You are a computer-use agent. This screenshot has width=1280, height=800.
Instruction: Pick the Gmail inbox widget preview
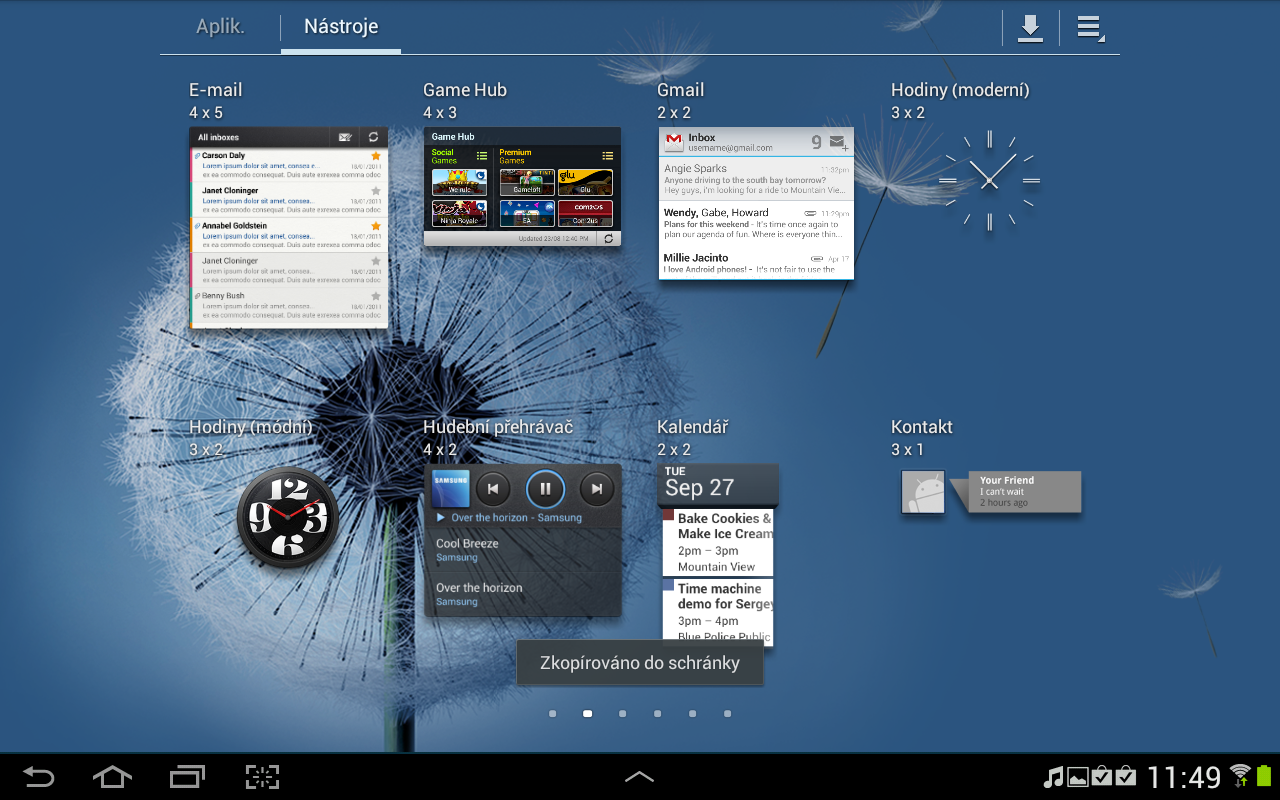[756, 203]
